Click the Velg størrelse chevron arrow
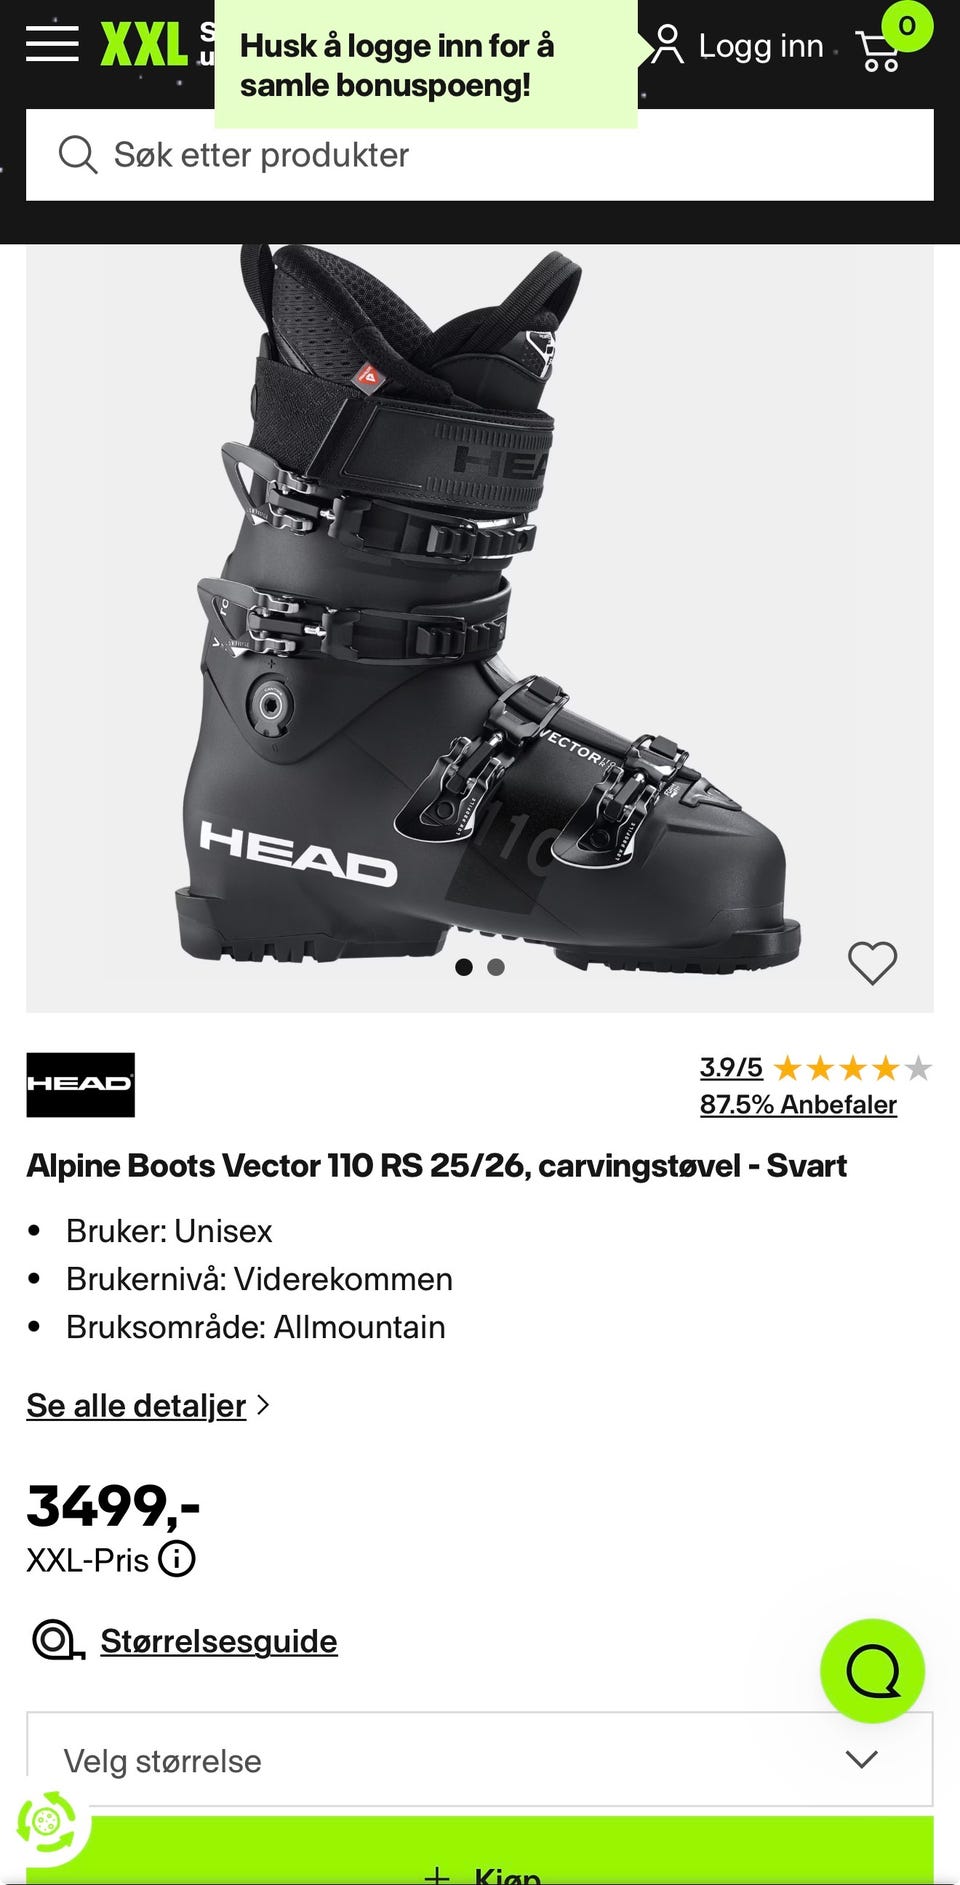Image resolution: width=960 pixels, height=1885 pixels. point(861,1759)
